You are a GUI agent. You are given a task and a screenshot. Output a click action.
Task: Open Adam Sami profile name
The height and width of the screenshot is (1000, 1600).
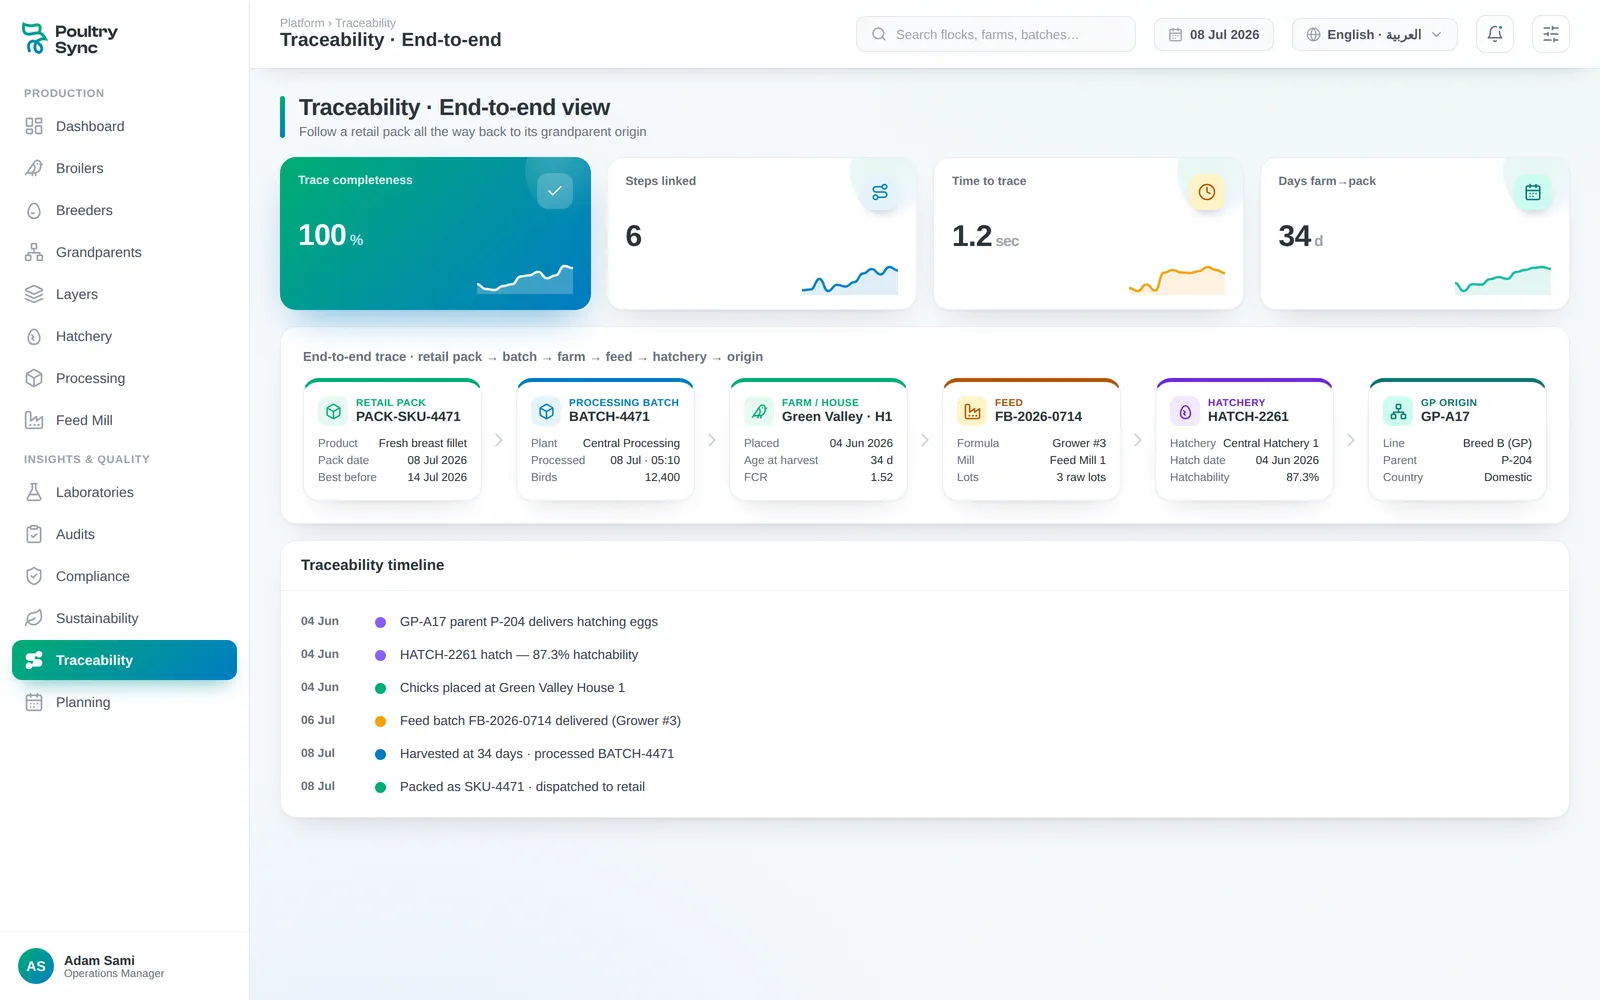point(99,960)
